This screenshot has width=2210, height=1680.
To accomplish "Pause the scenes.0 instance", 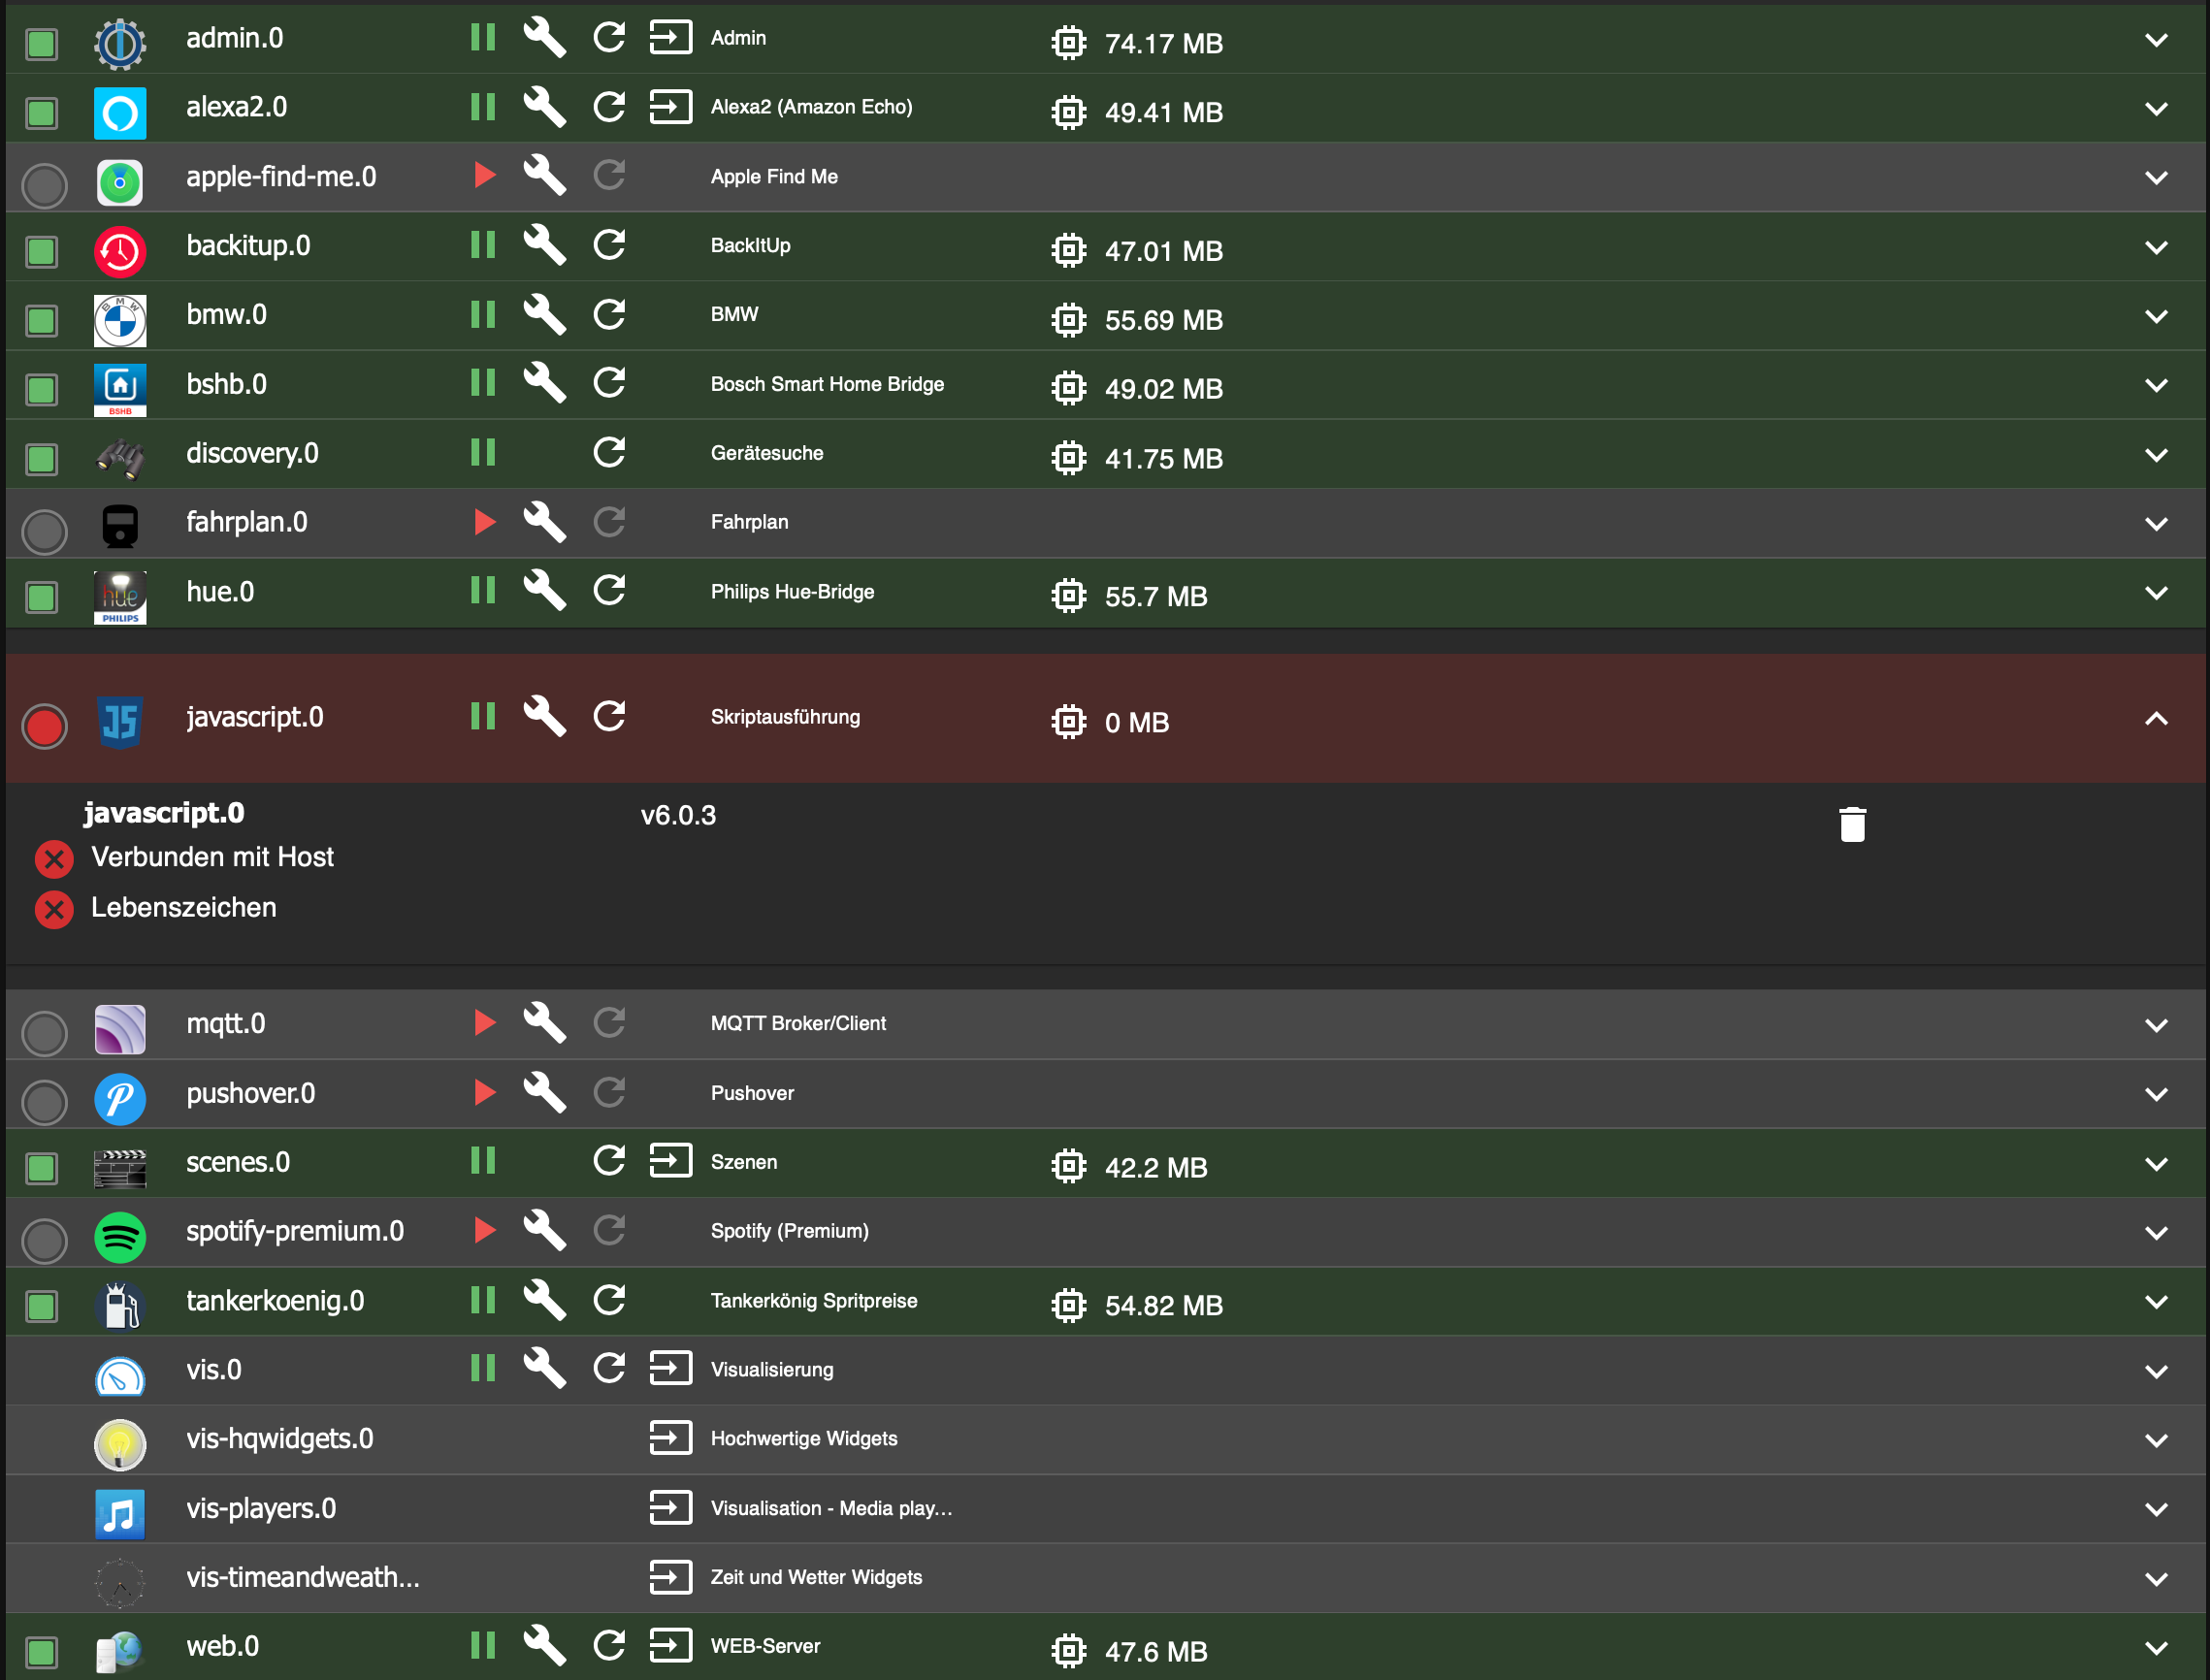I will 483,1161.
